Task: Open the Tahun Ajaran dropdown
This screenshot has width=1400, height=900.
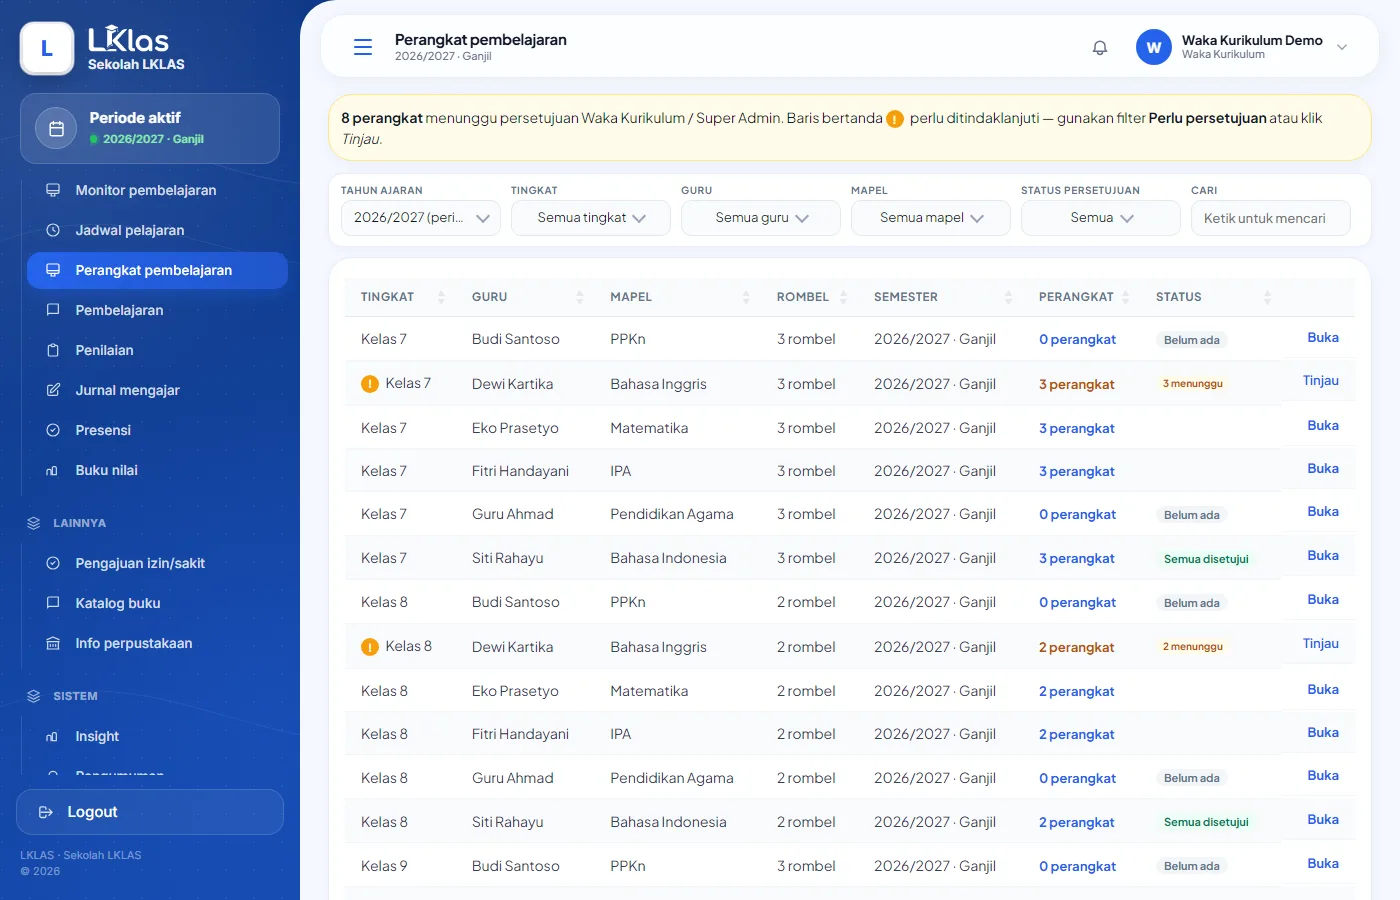Action: click(421, 218)
